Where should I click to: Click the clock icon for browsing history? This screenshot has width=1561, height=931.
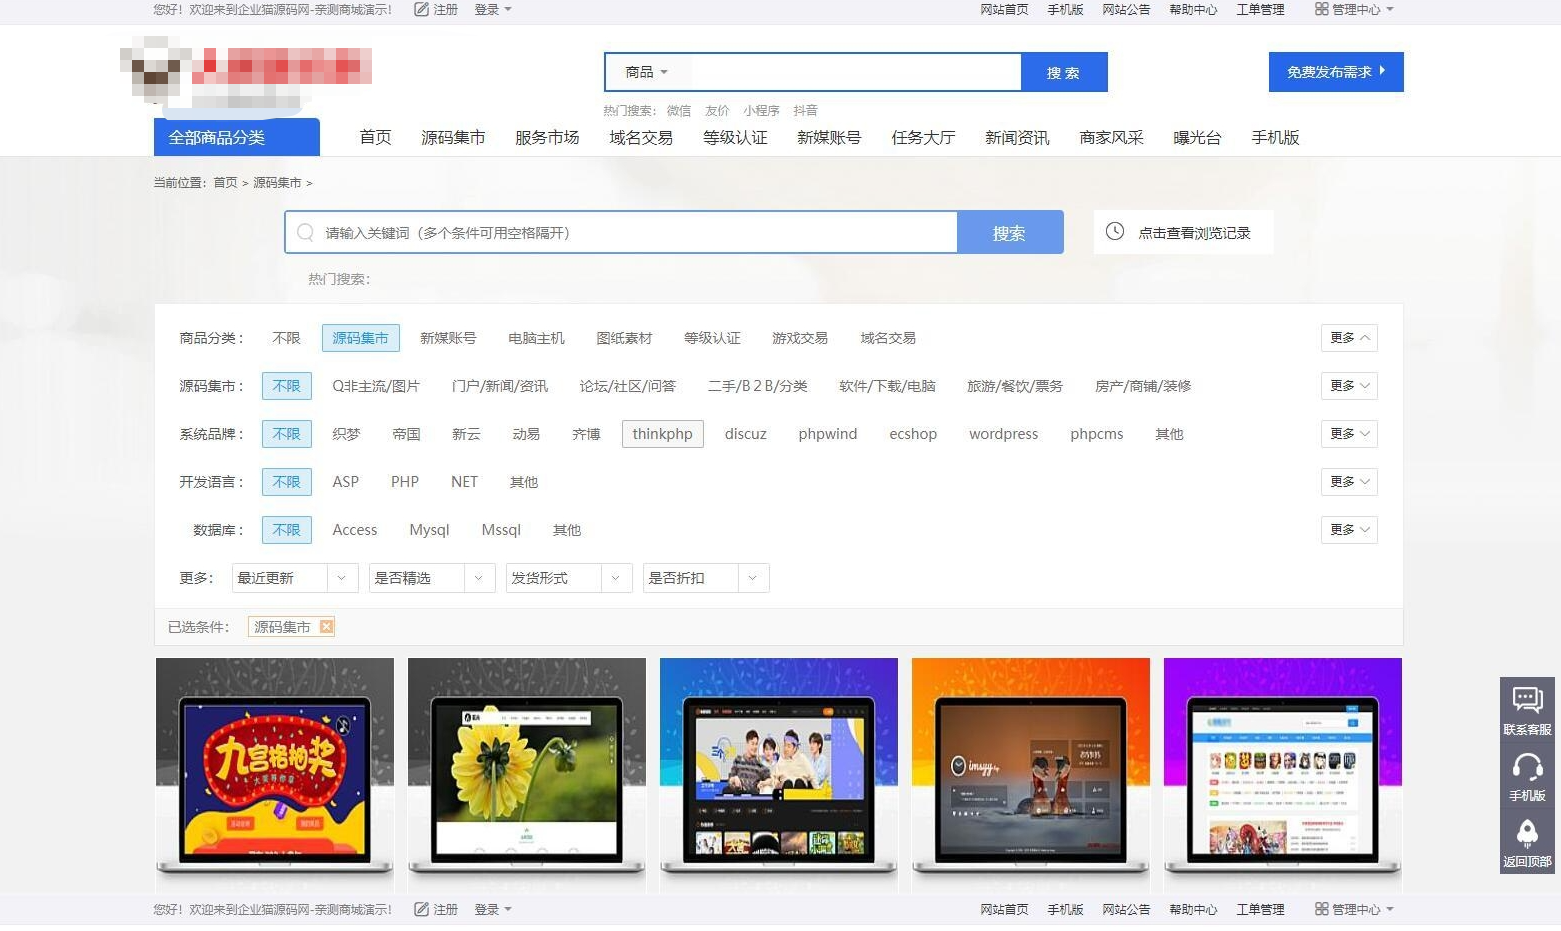[1114, 232]
